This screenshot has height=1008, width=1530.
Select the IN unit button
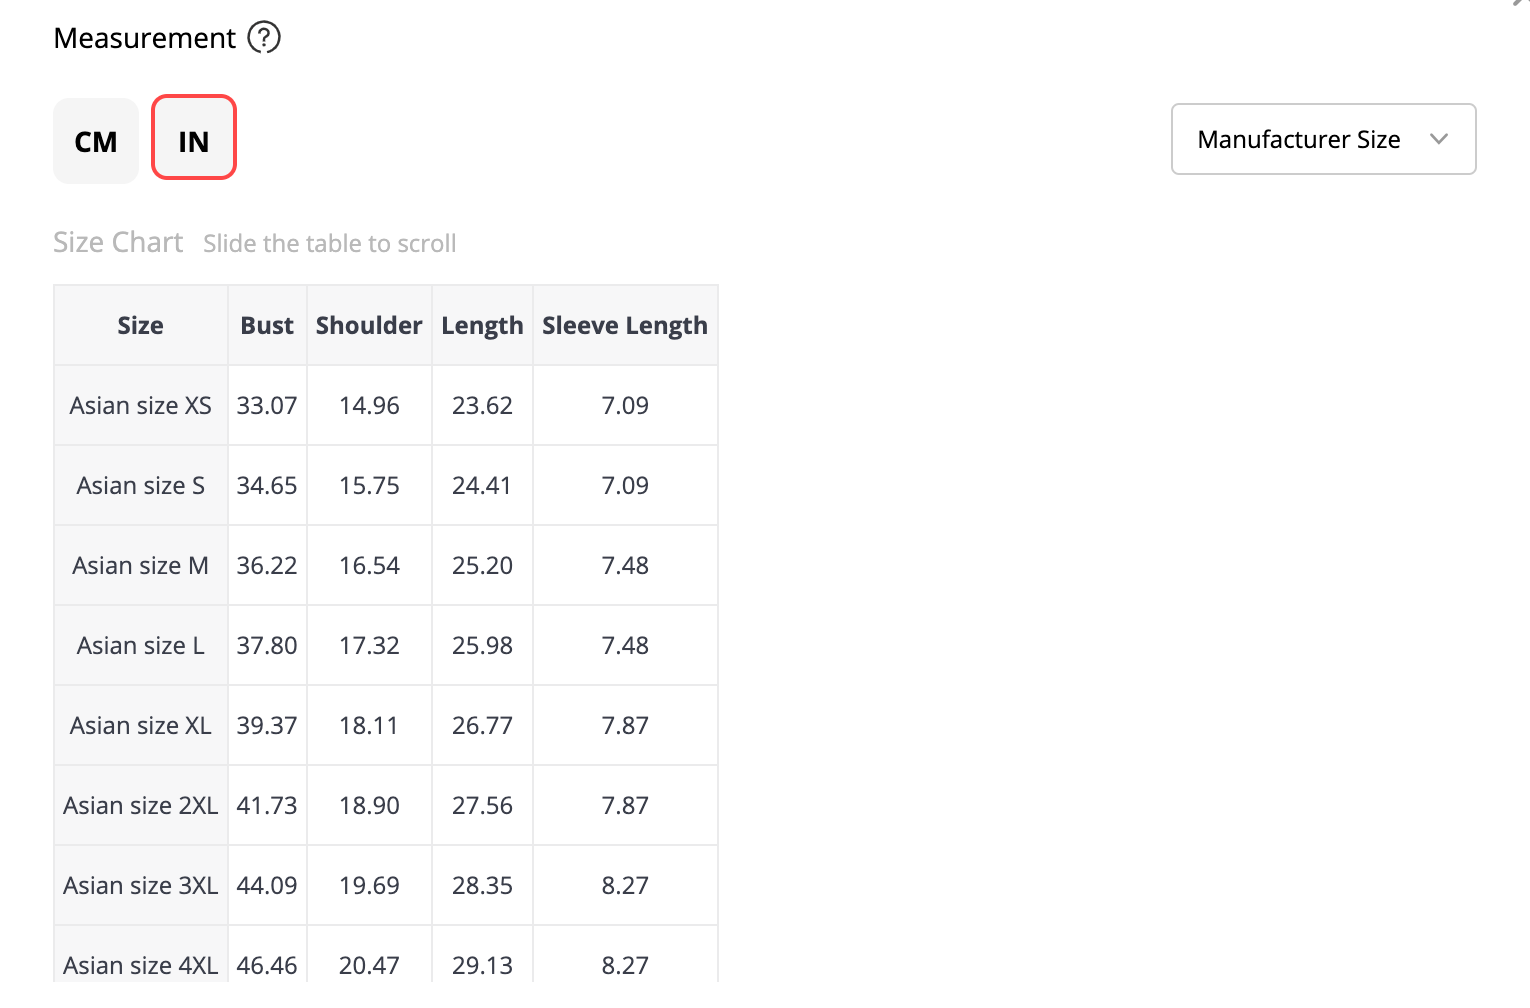click(194, 137)
